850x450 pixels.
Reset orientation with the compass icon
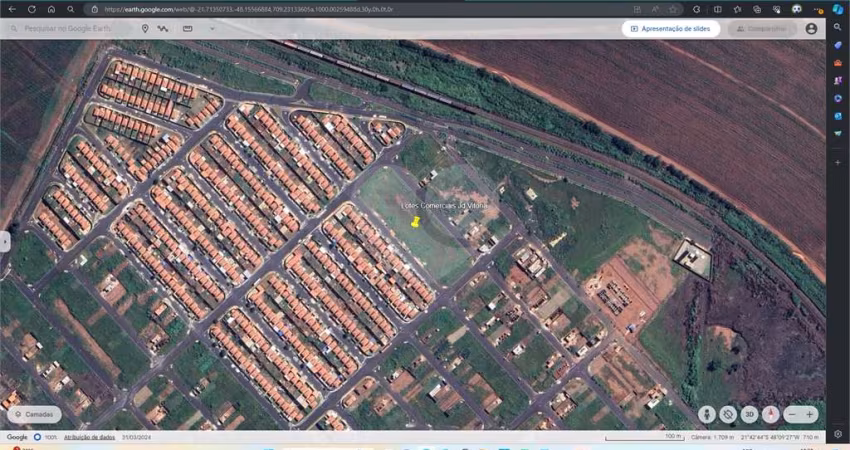[x=770, y=414]
